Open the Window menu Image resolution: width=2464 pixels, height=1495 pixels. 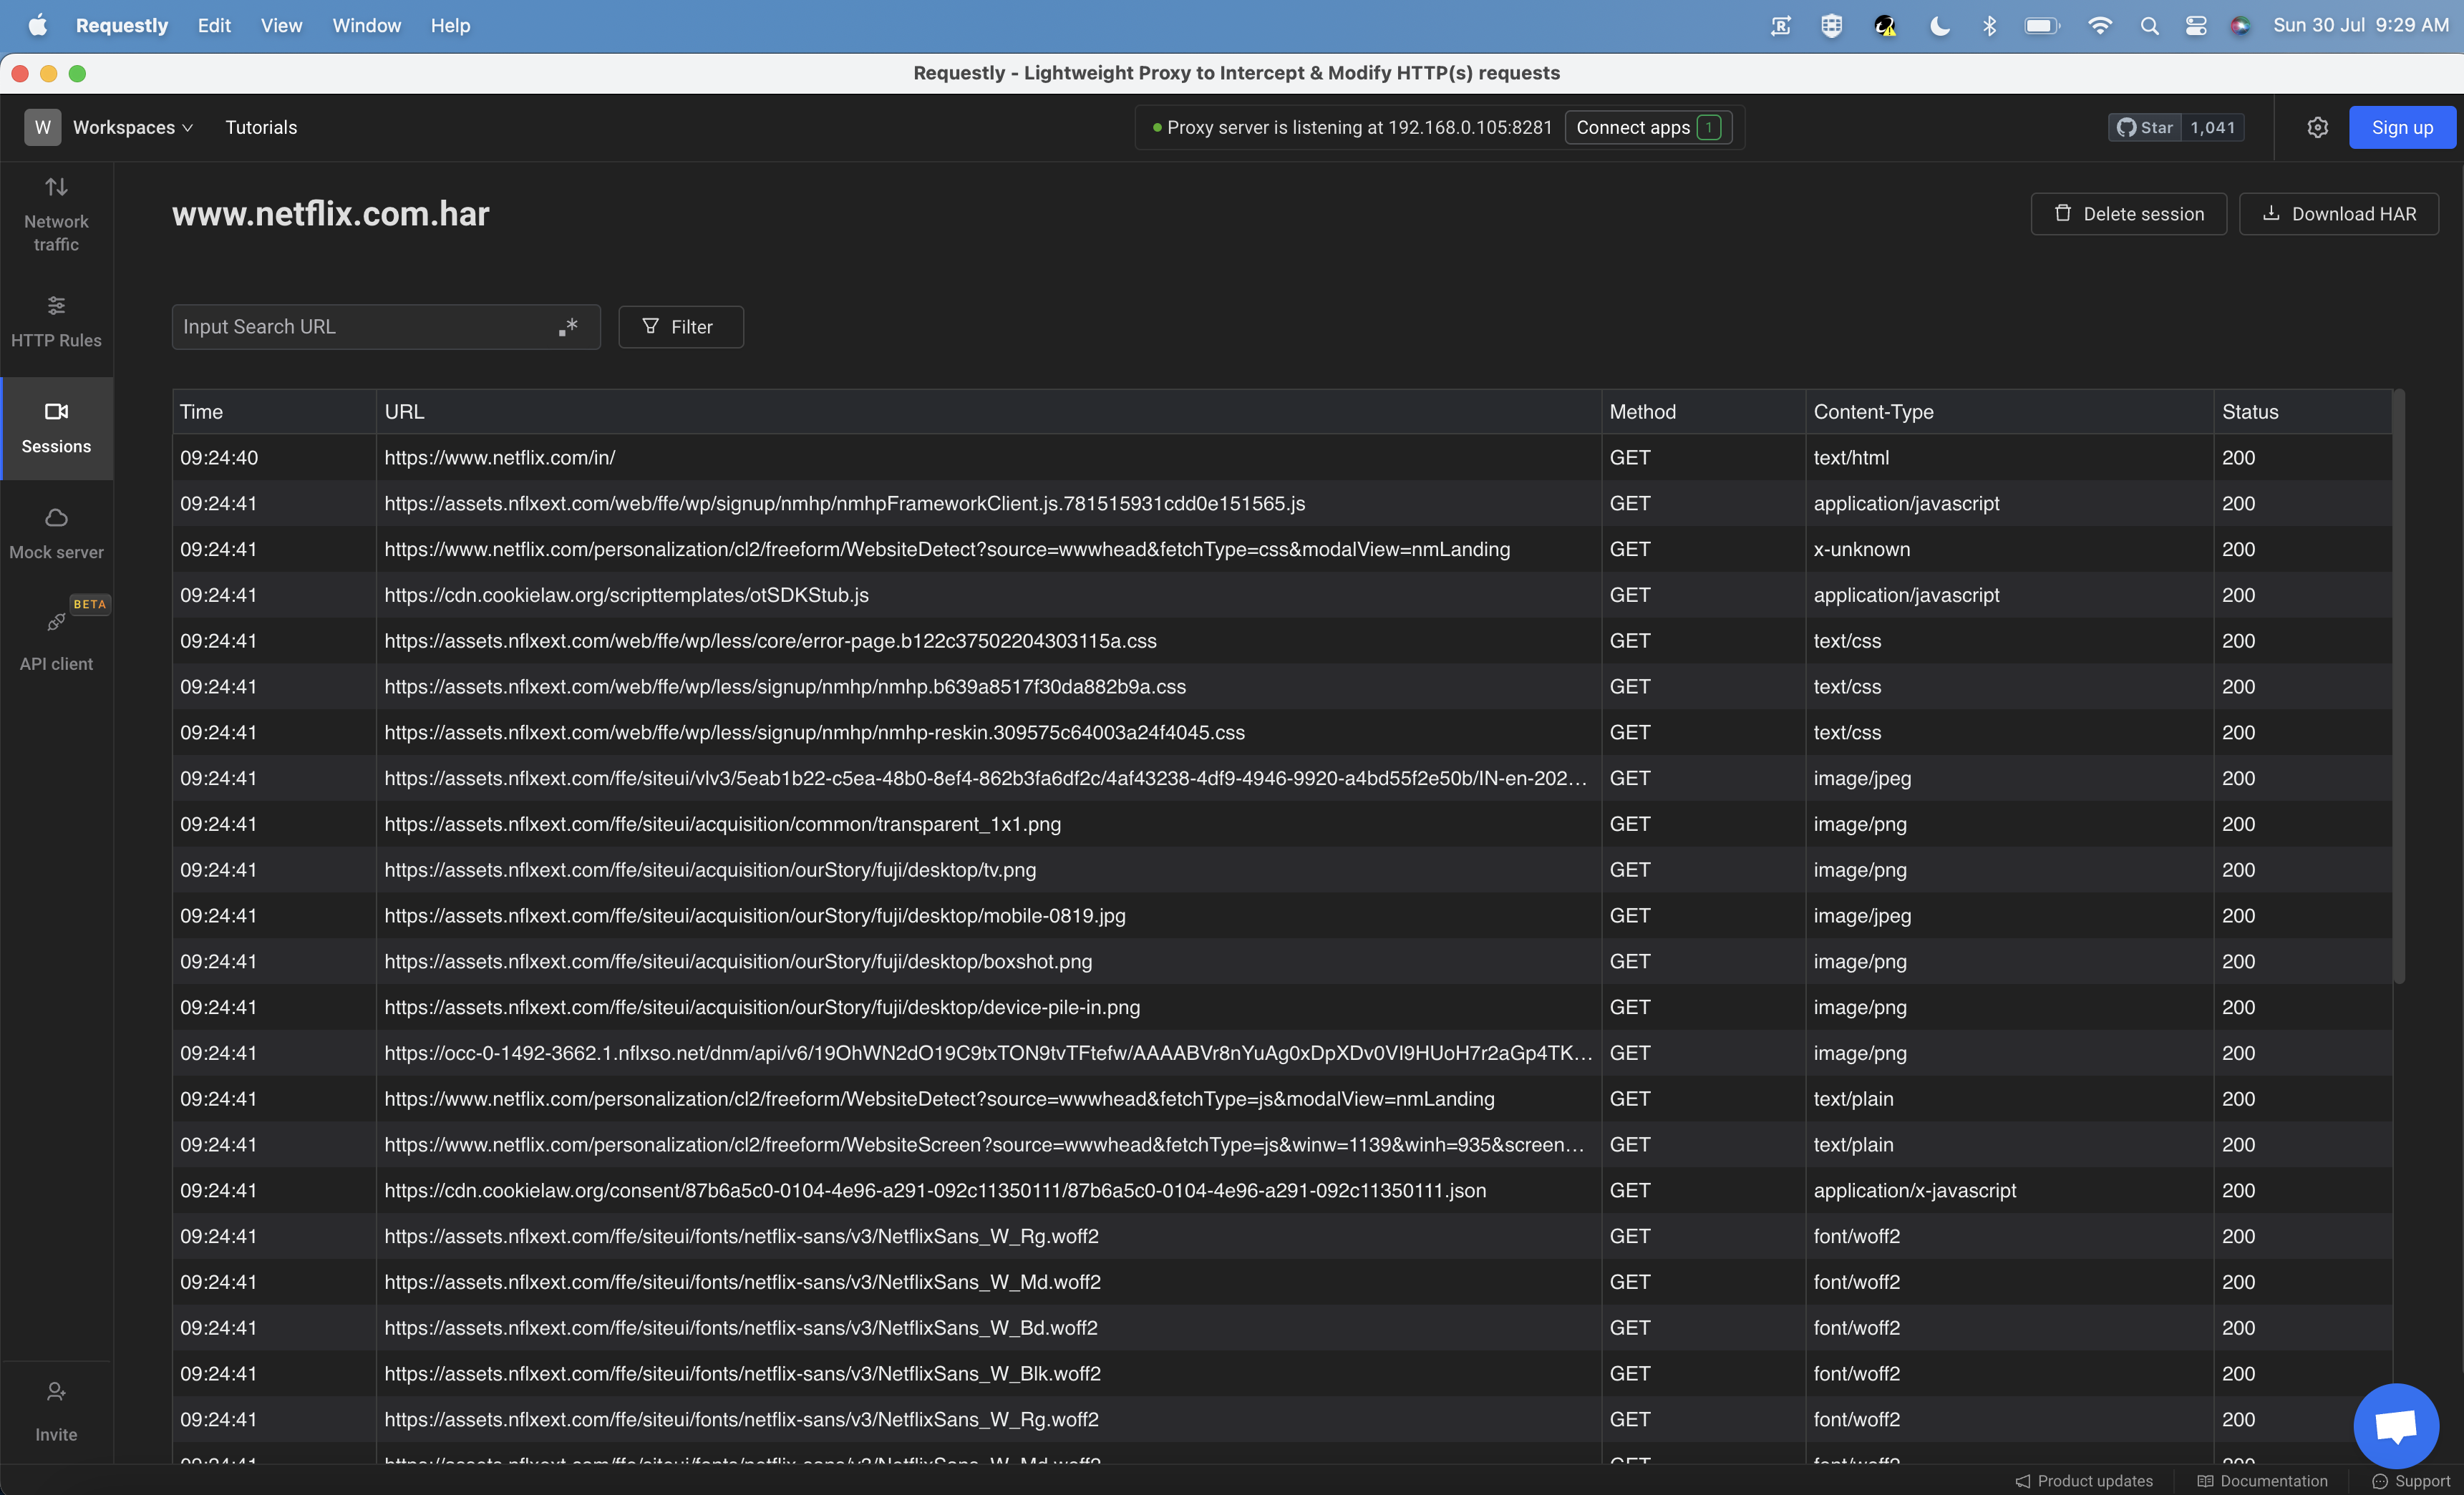click(366, 25)
